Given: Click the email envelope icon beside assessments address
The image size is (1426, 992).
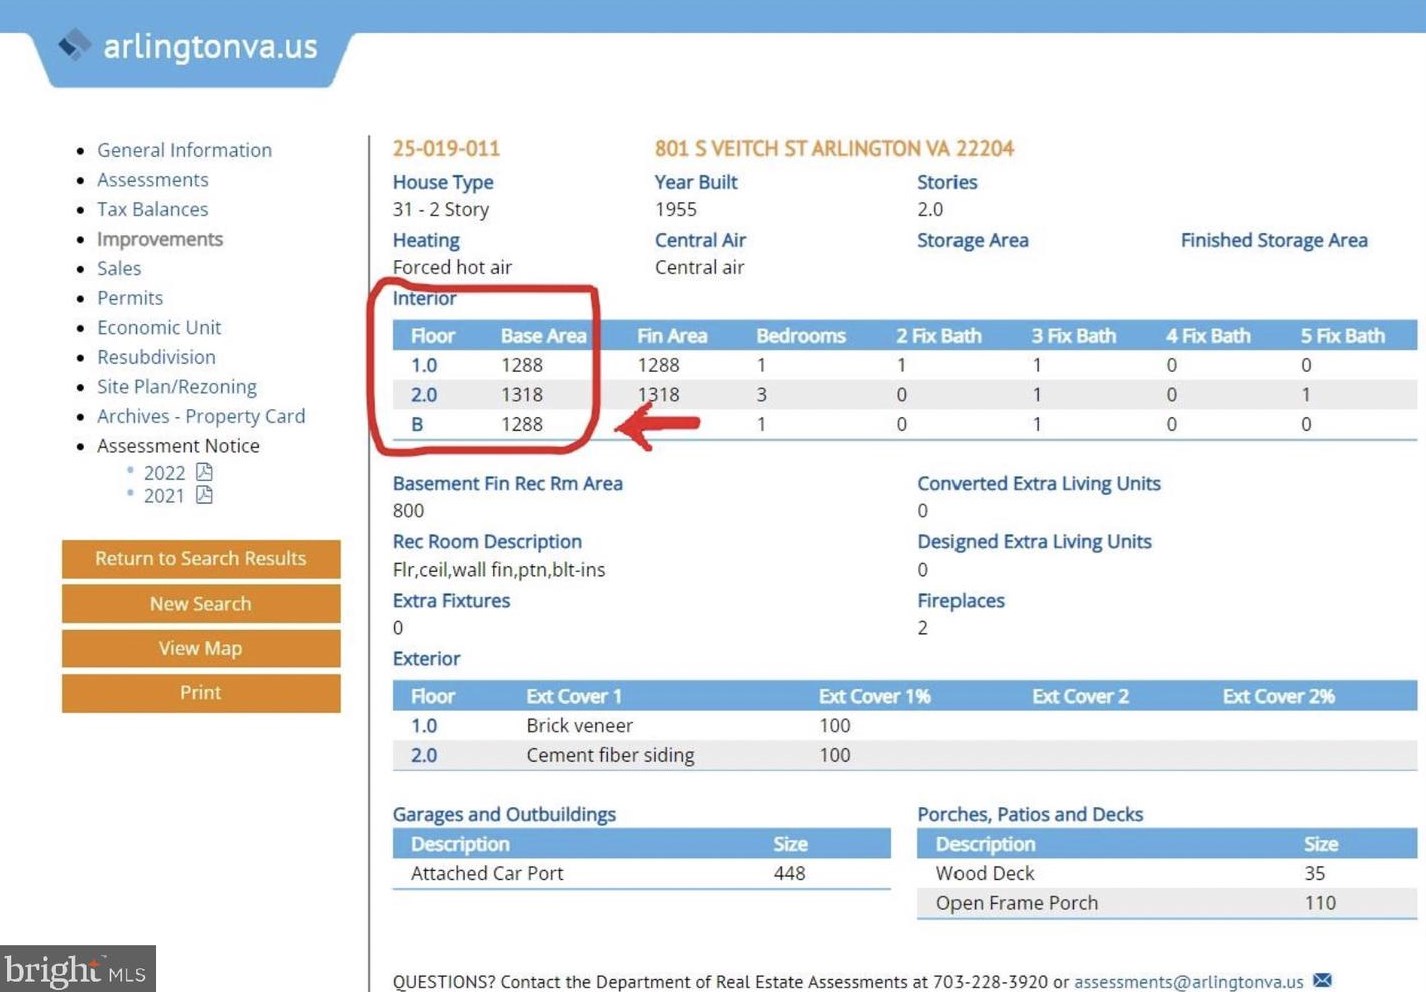Looking at the screenshot, I should click(x=1322, y=980).
